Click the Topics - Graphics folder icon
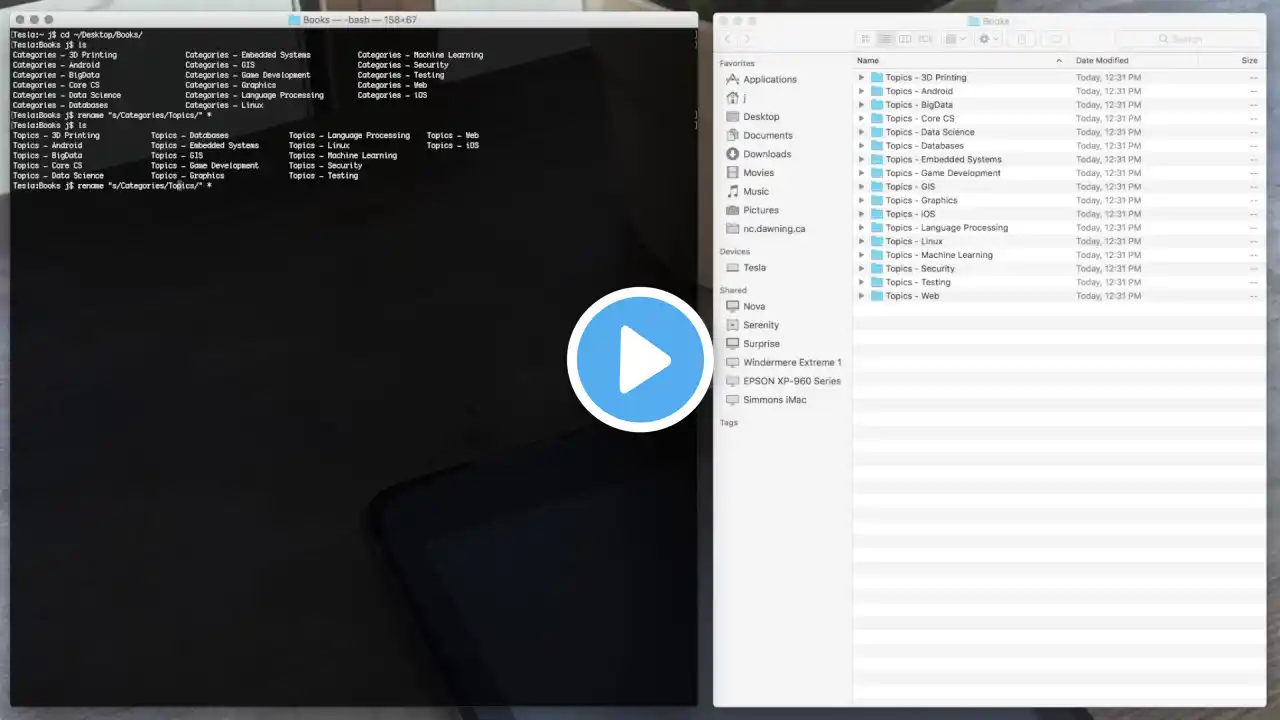This screenshot has width=1280, height=720. pos(876,200)
